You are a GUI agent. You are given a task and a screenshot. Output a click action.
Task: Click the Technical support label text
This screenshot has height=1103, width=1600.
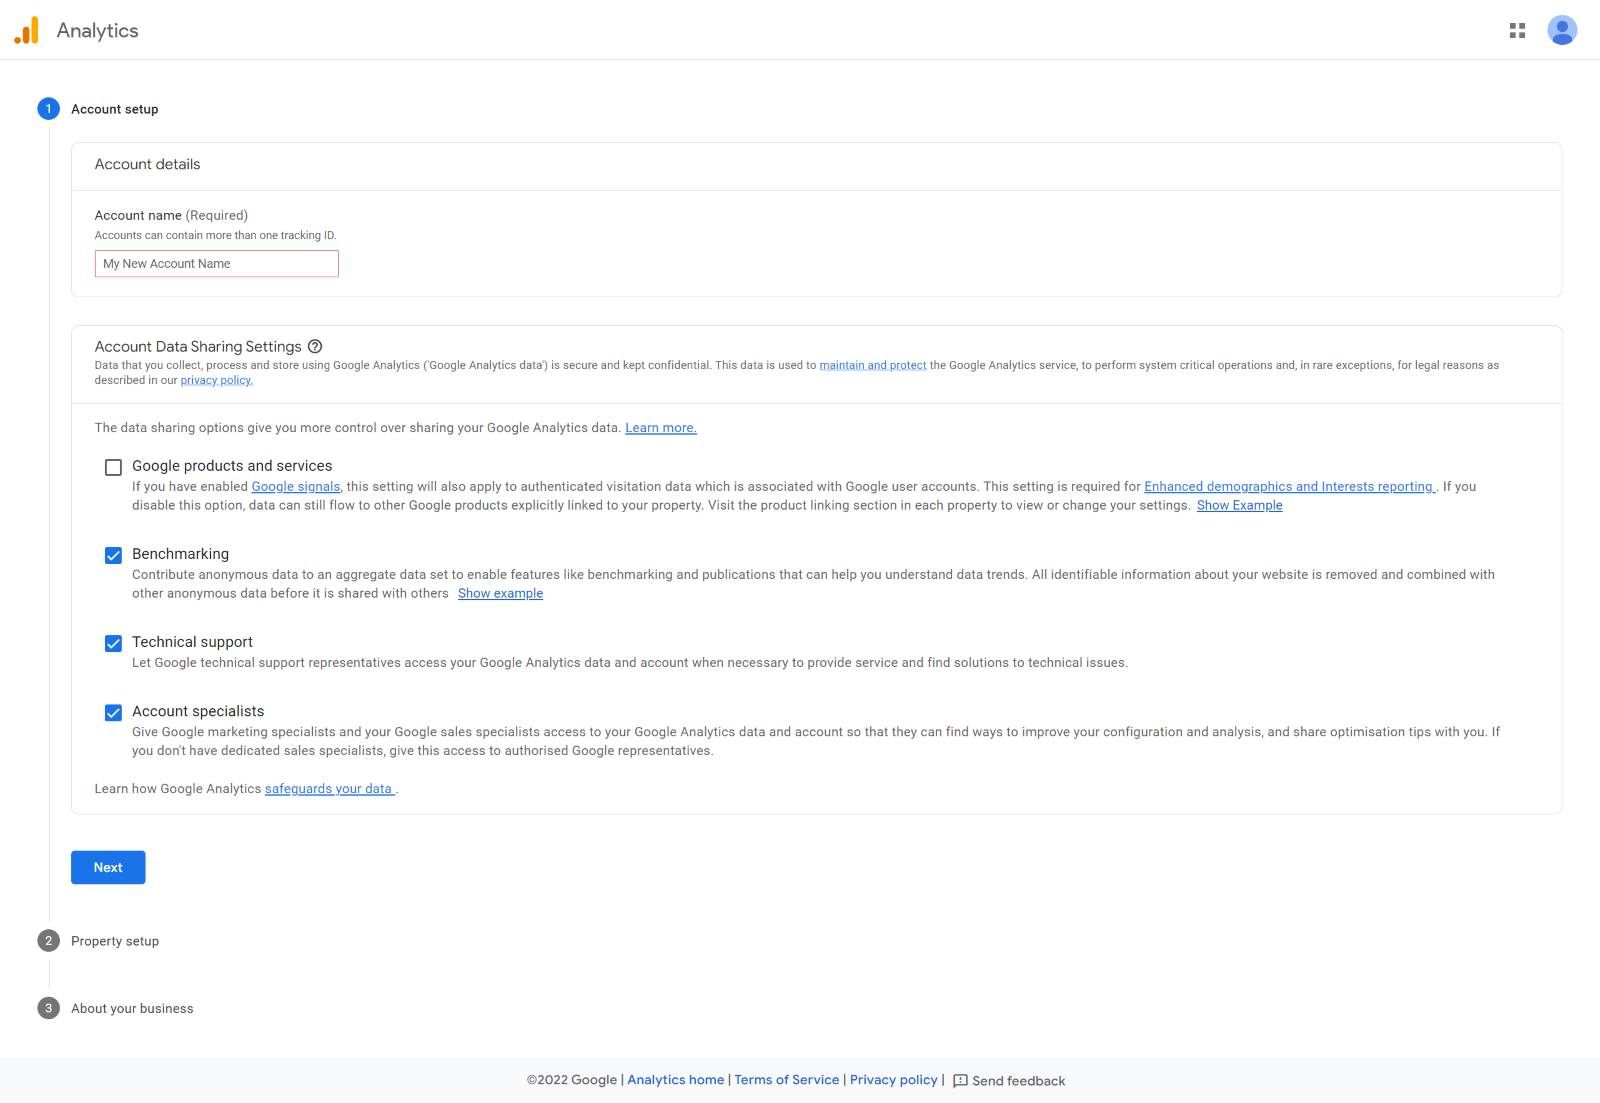point(193,642)
